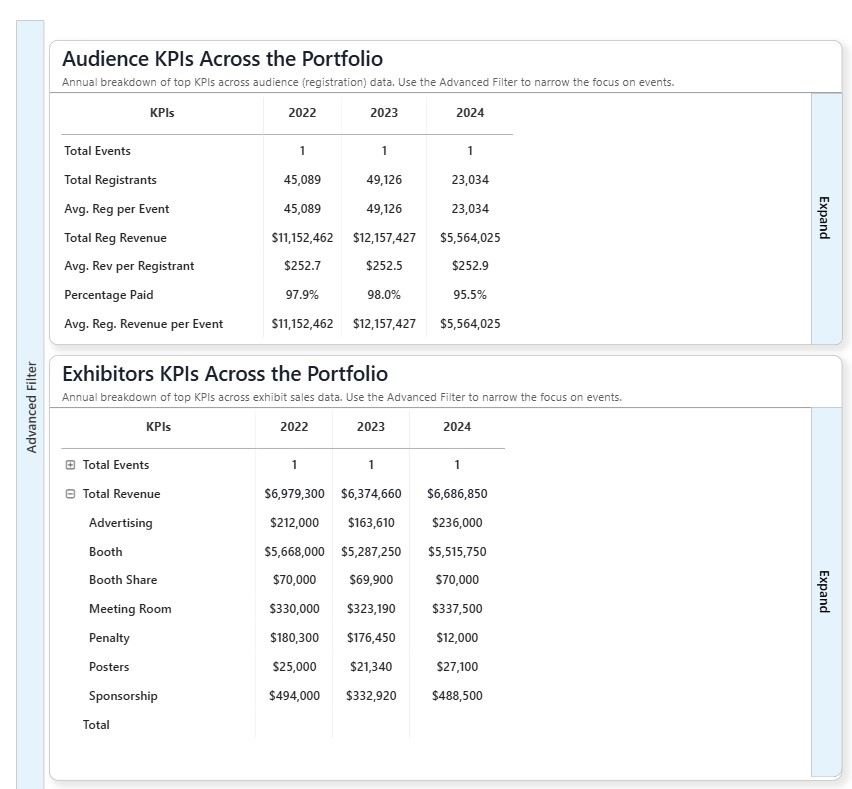Select the Booth revenue row label
Viewport: 852px width, 789px height.
point(106,552)
